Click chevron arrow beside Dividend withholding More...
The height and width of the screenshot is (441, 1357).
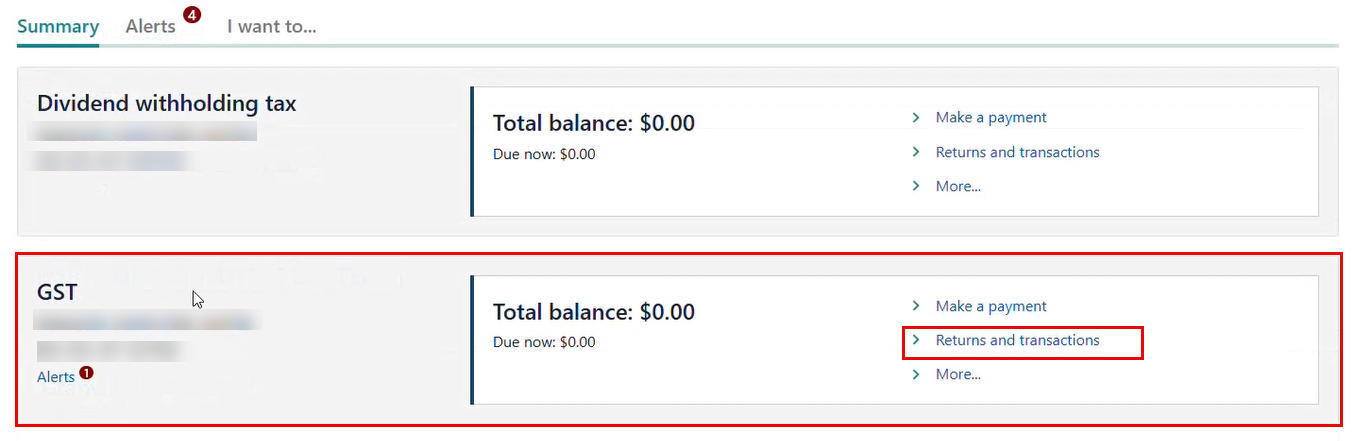coord(916,186)
